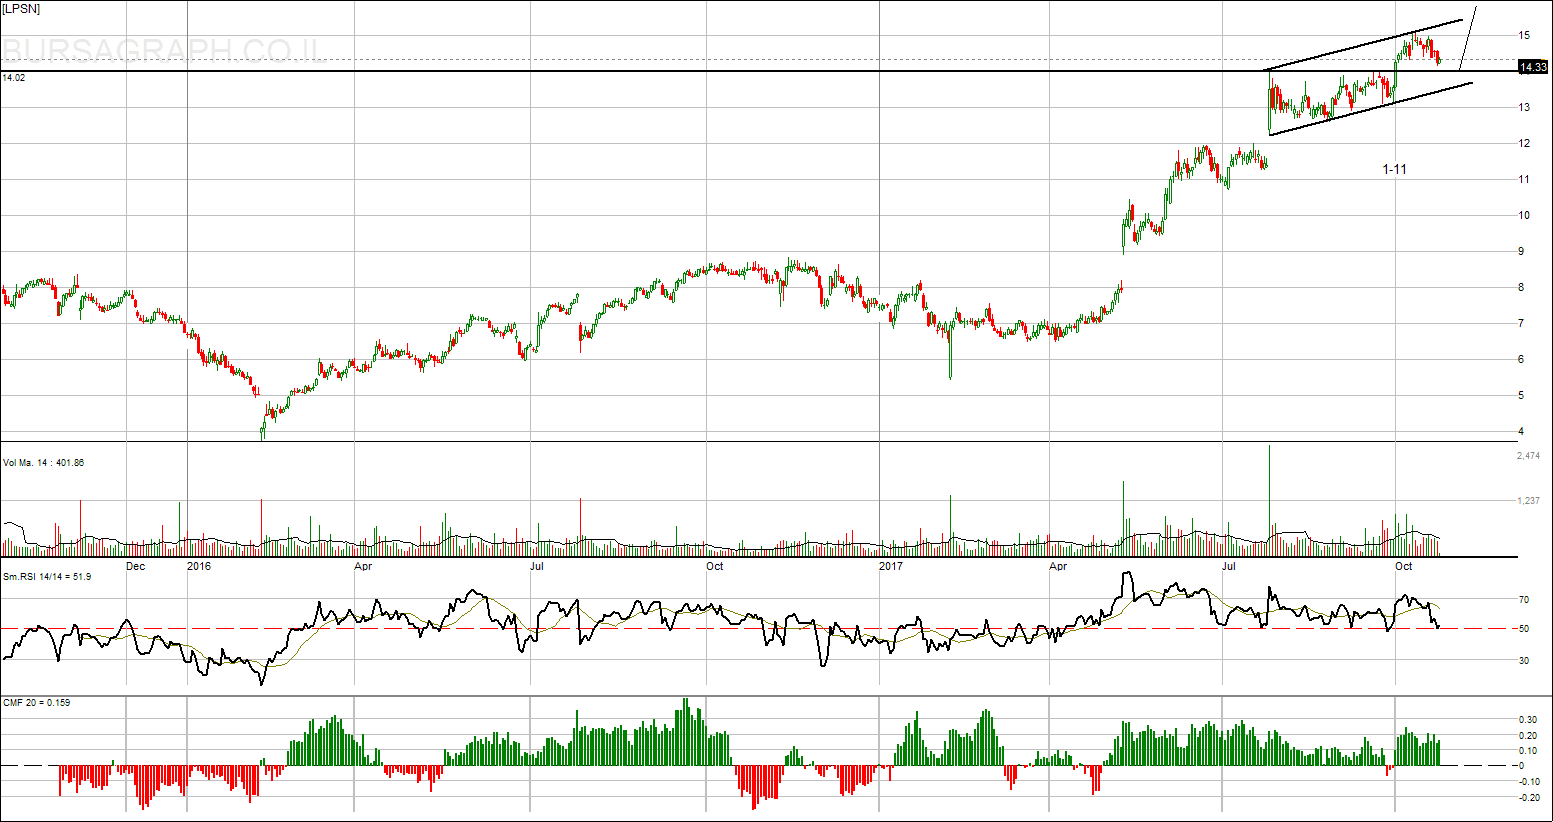Click the Sm.RSI 14/14 = 51.9 indicator label

coord(47,577)
